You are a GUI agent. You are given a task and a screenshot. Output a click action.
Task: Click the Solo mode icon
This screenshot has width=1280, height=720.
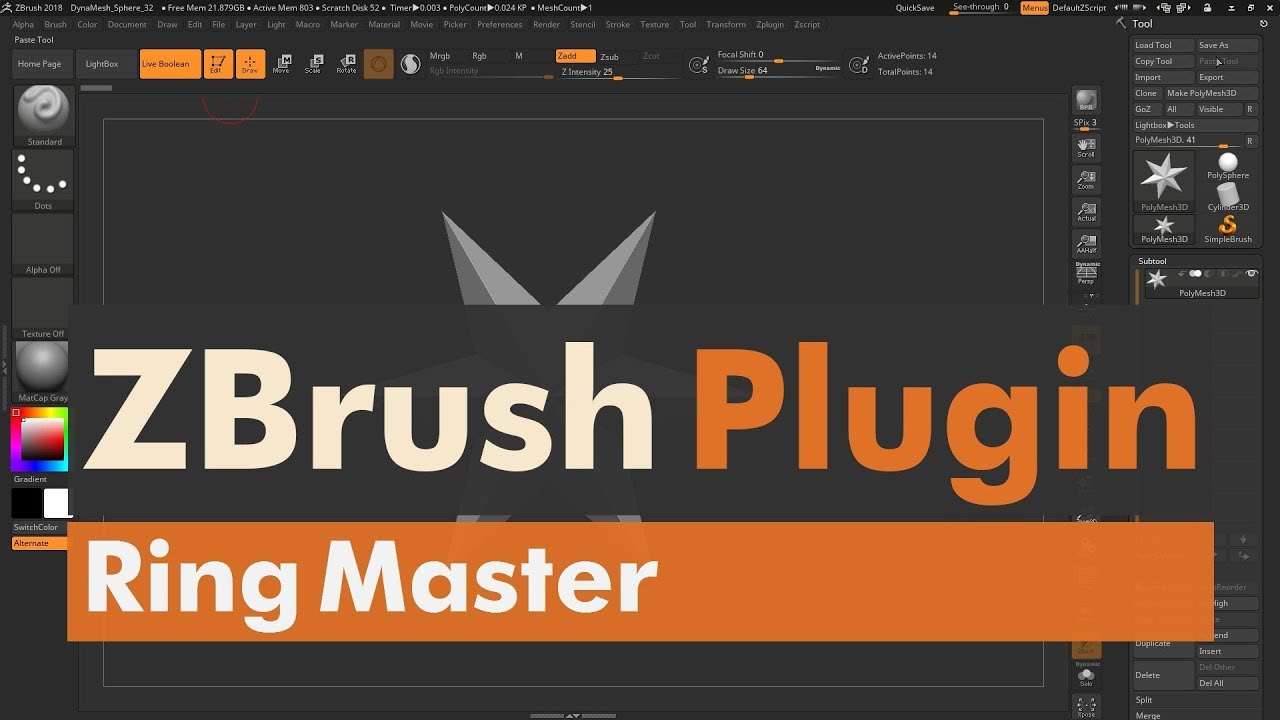click(x=1085, y=676)
